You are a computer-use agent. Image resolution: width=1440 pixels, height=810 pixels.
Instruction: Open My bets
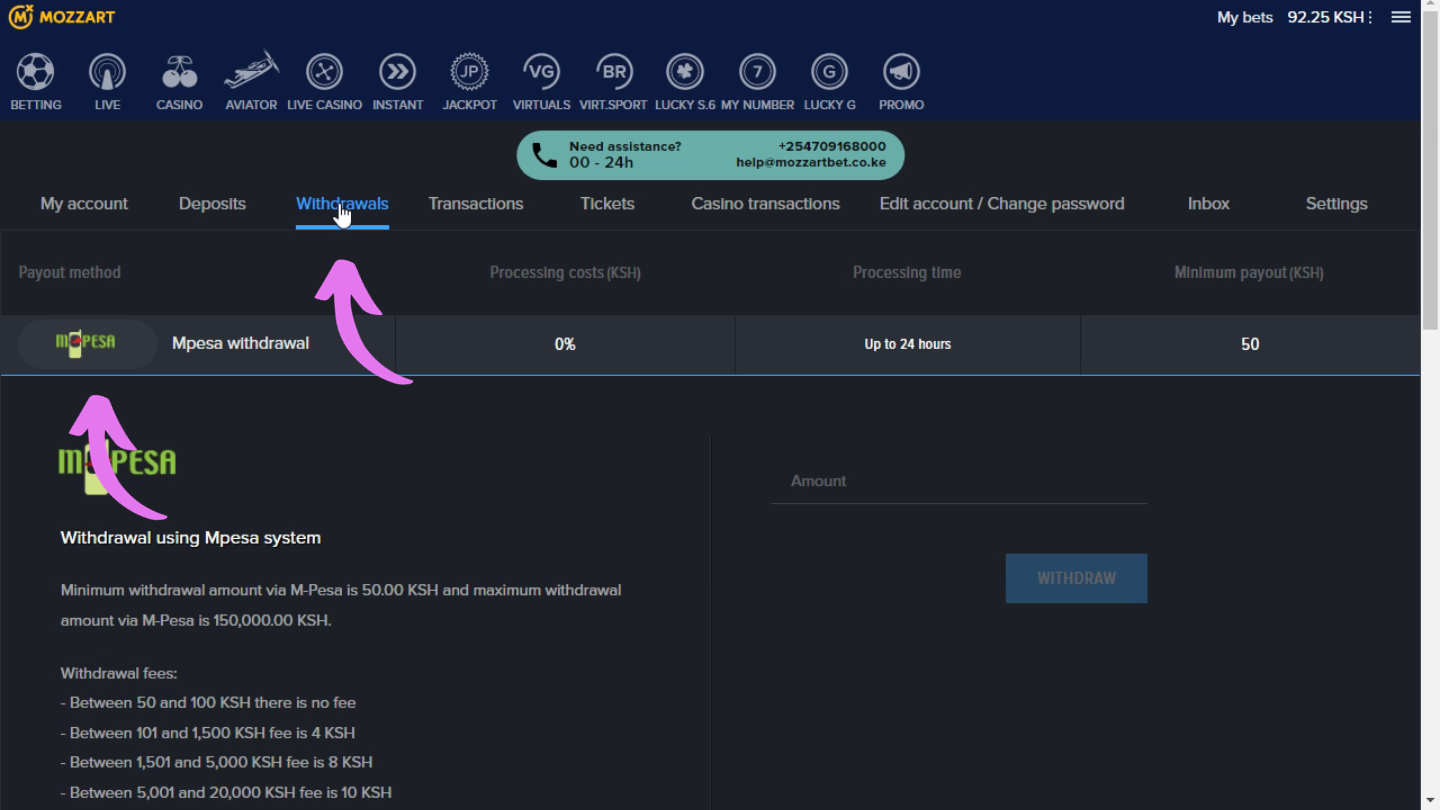pyautogui.click(x=1245, y=17)
